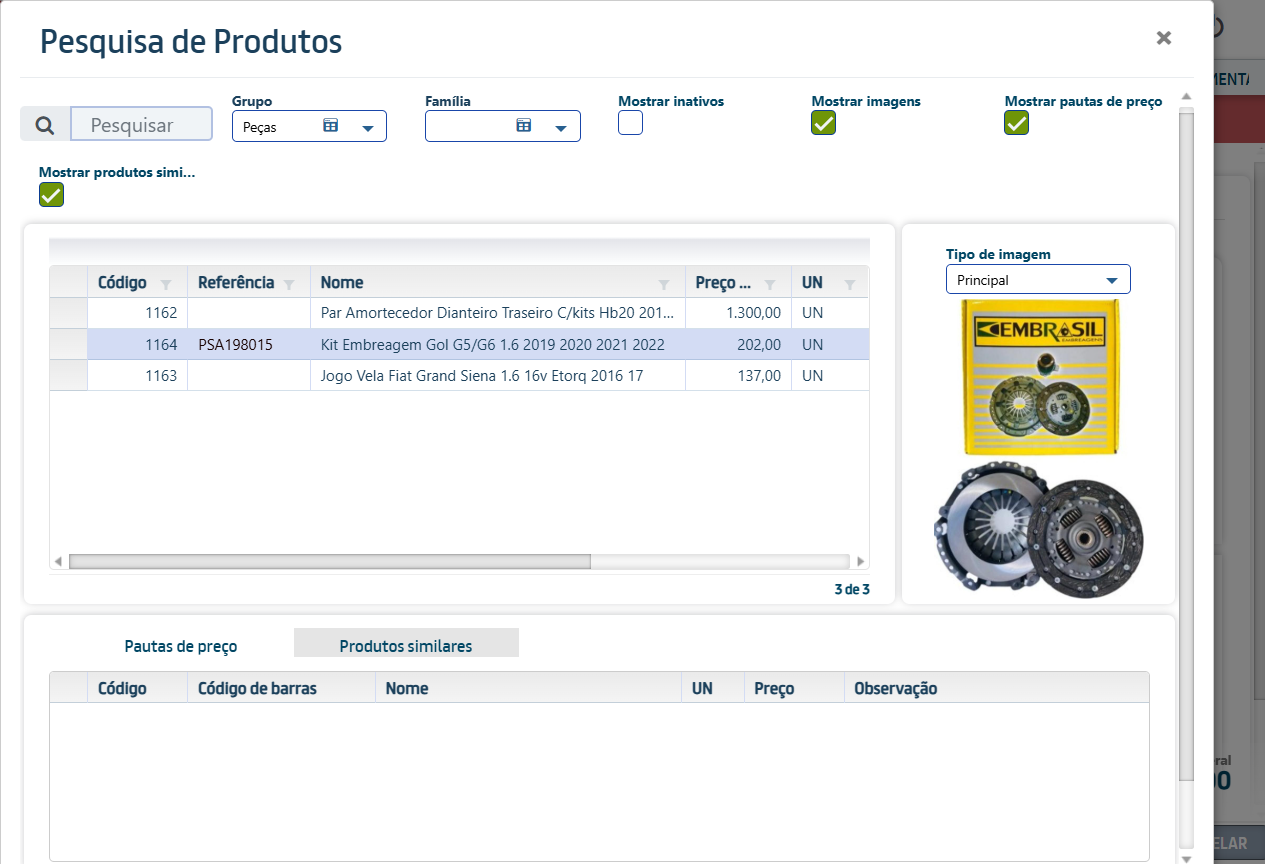
Task: Click the magnifying glass search icon
Action: point(45,125)
